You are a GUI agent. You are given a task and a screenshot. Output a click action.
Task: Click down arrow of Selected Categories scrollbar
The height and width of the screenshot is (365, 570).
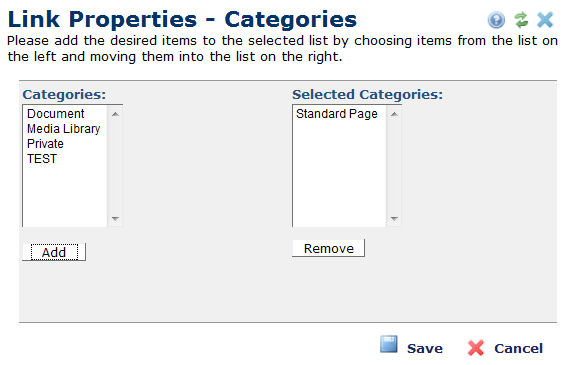(x=394, y=218)
